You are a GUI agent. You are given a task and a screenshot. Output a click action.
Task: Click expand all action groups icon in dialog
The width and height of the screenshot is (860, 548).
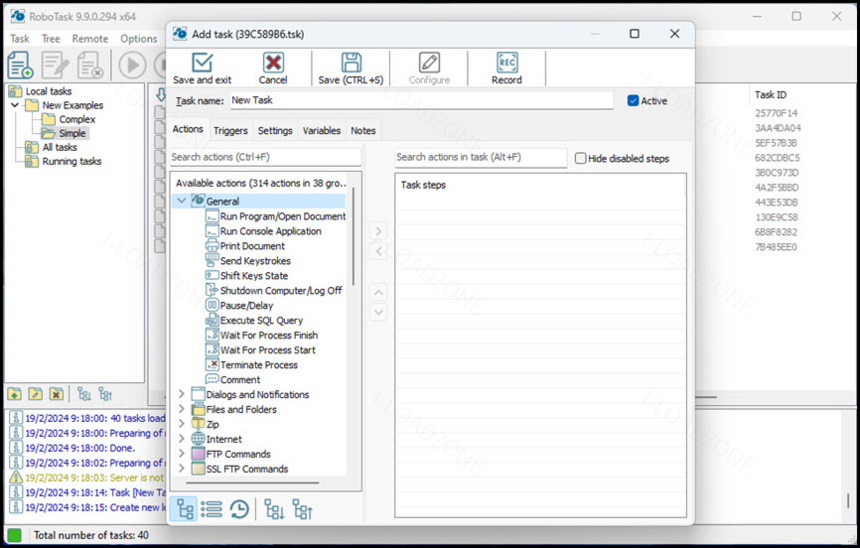274,510
